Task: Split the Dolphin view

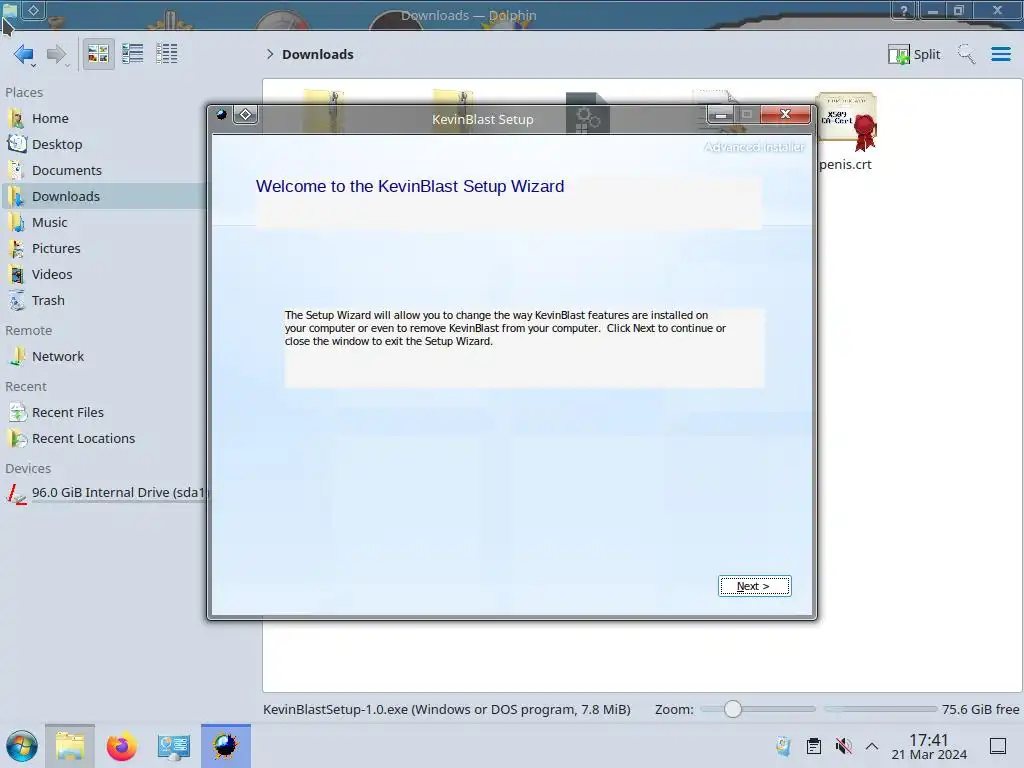Action: (914, 54)
